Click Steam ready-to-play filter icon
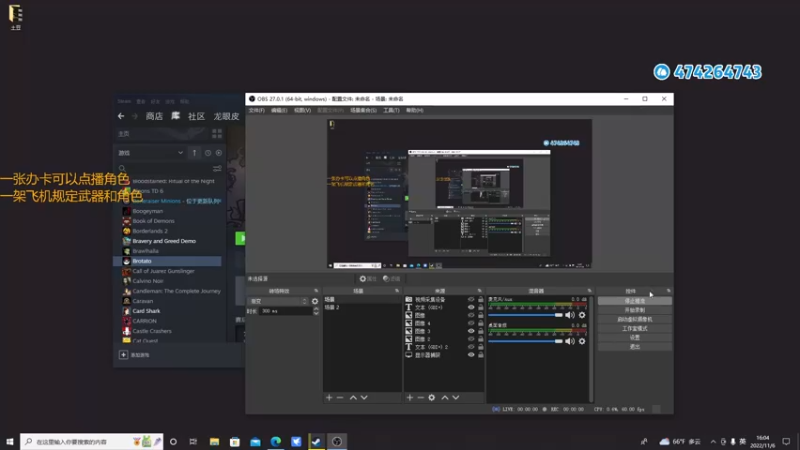Screen dimensions: 800x450 tap(219, 153)
